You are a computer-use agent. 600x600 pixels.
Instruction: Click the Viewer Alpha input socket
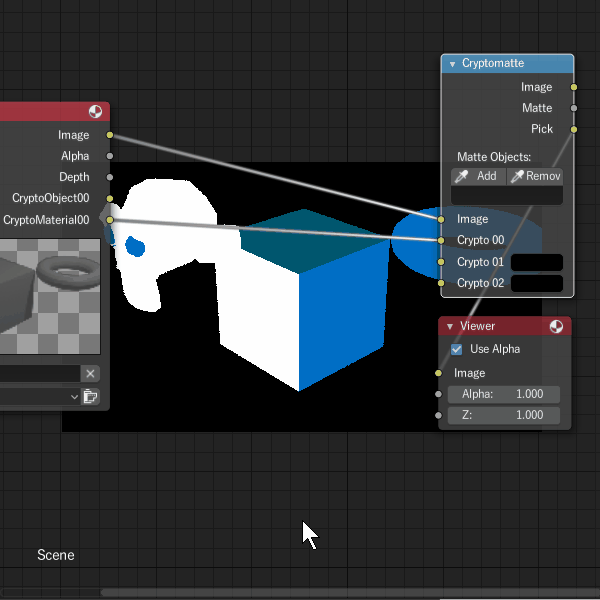click(x=439, y=394)
